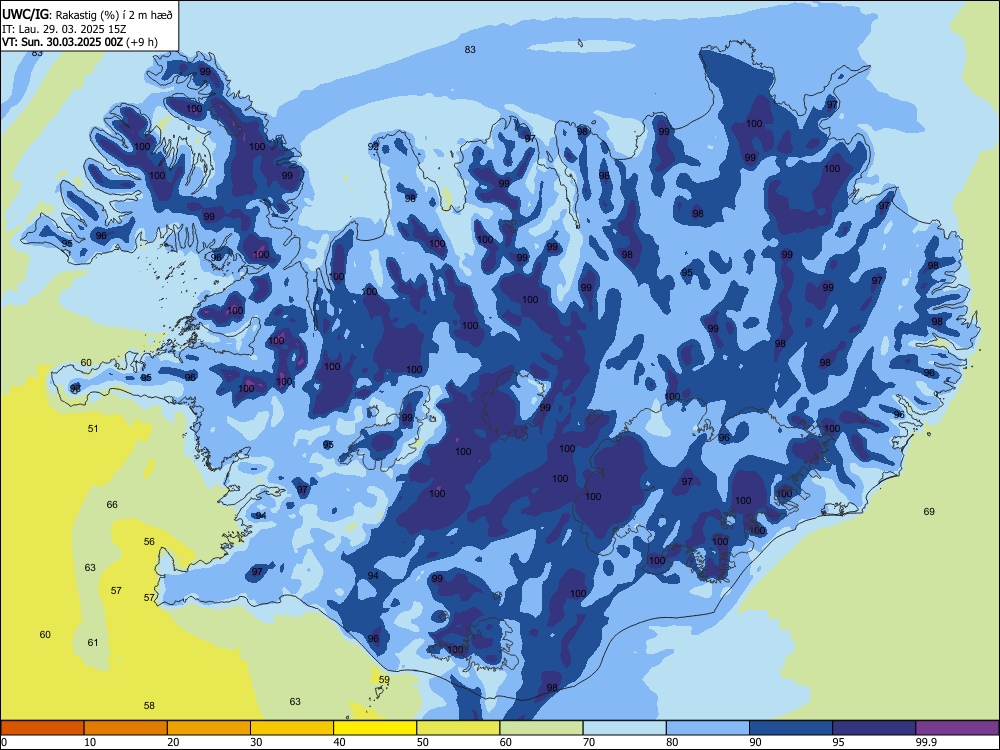Click the legend scale label 30

256,742
